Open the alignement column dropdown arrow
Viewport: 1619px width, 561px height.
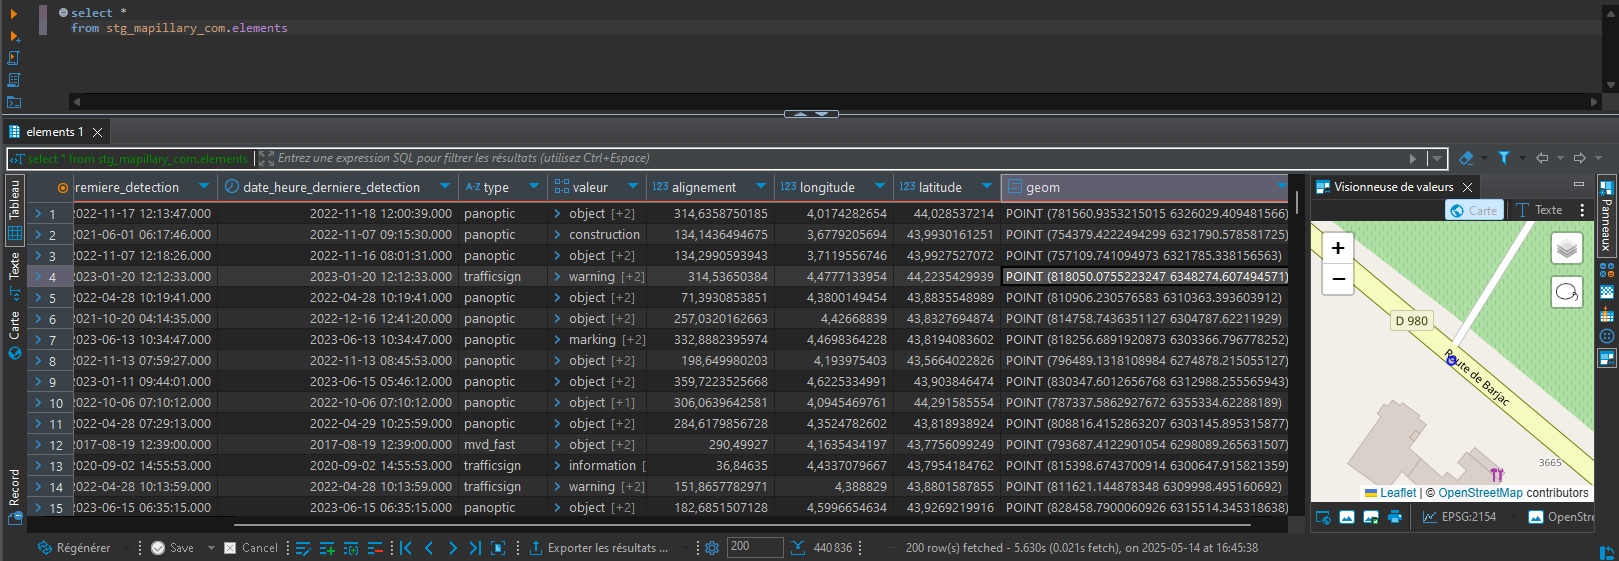(761, 186)
